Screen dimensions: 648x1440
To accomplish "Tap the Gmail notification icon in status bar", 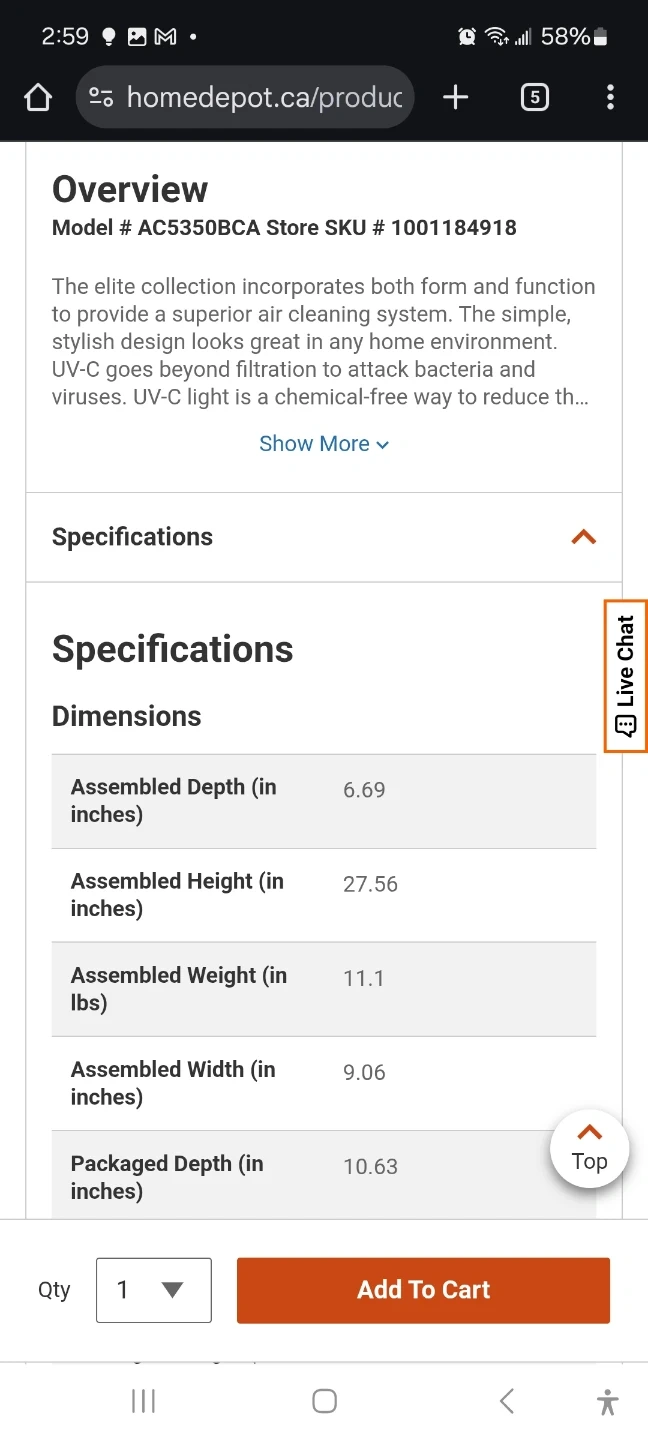I will click(x=165, y=37).
